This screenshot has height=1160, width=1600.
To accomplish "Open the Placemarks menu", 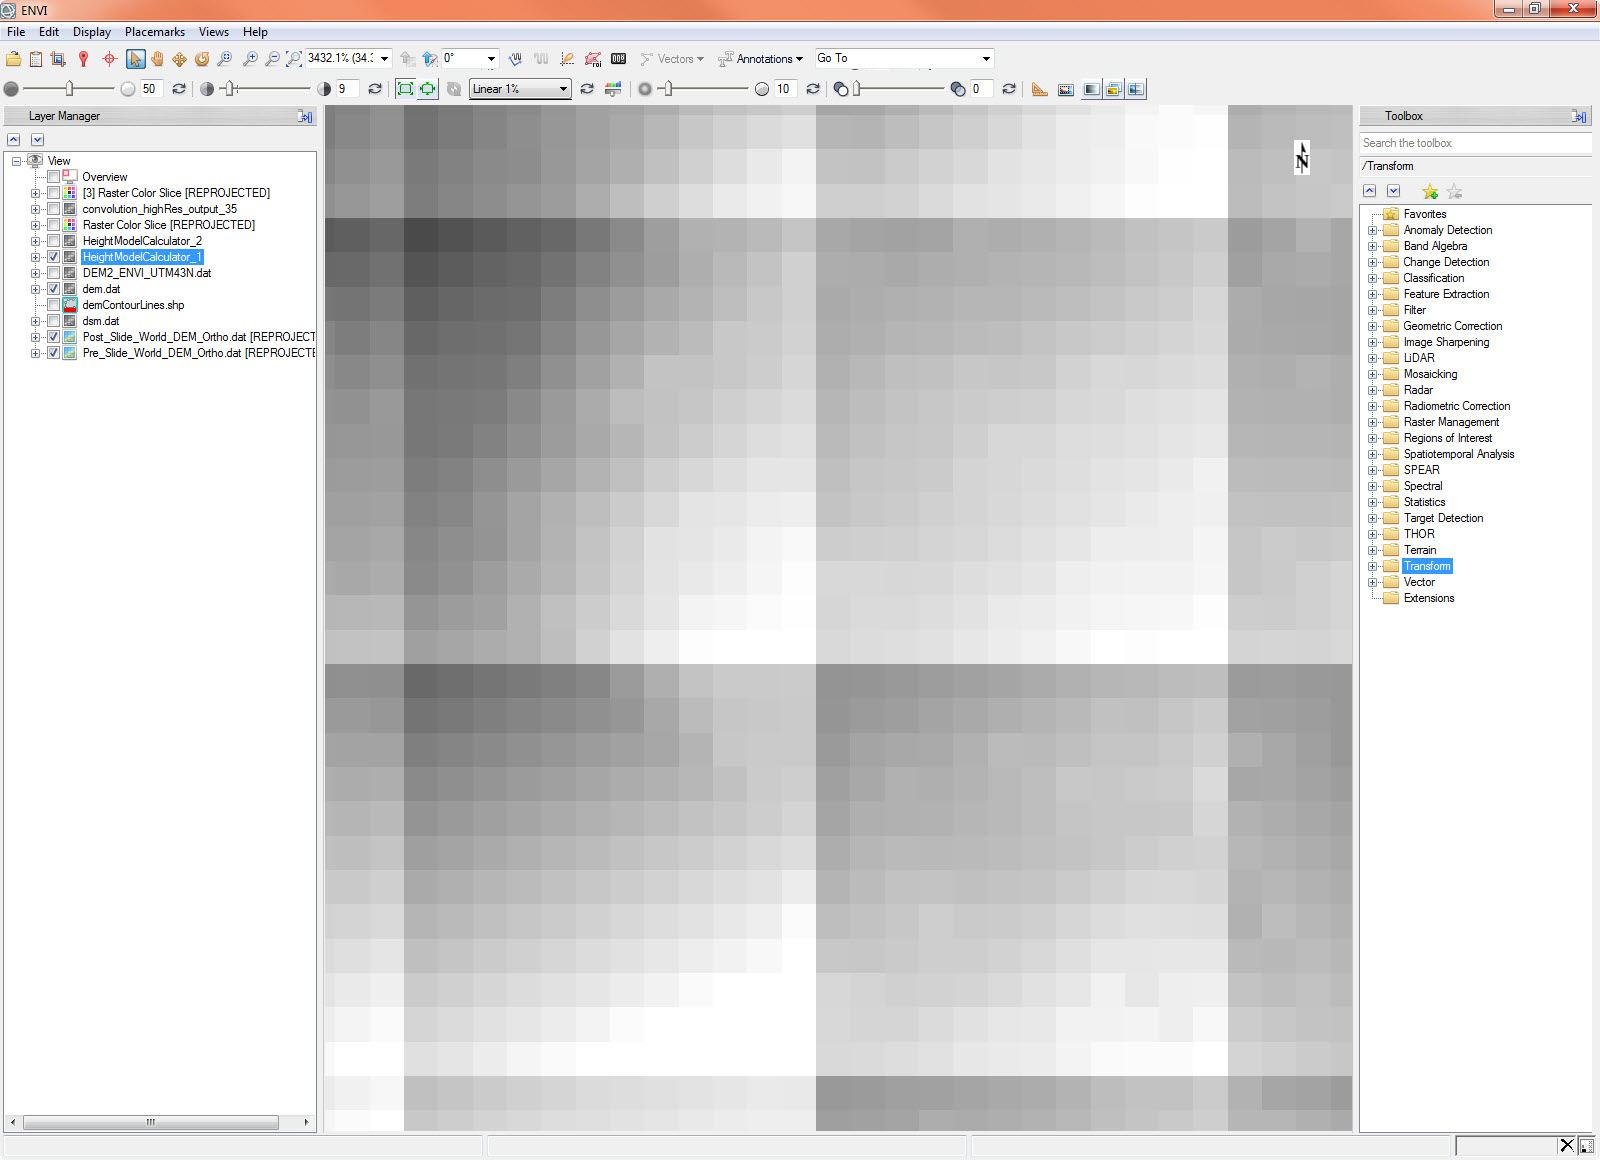I will click(x=154, y=32).
